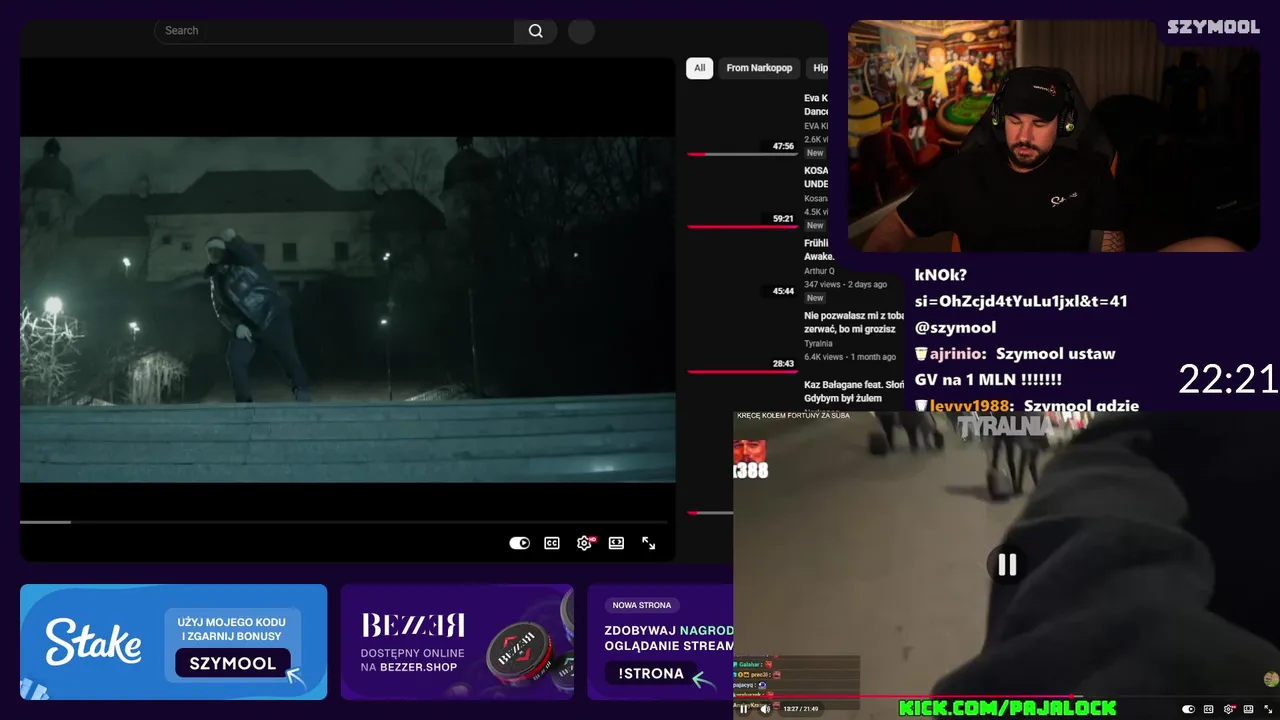
Task: Enter fullscreen on main video player
Action: [x=649, y=543]
